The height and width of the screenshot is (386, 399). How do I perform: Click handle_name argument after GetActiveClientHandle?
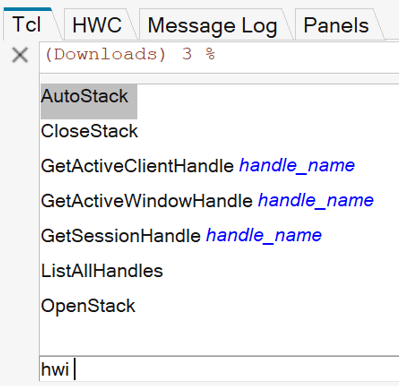297,165
